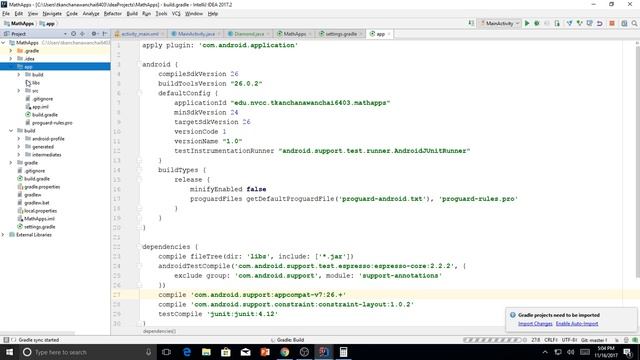The width and height of the screenshot is (640, 360).
Task: Click the Git: master branch widget
Action: tap(593, 340)
